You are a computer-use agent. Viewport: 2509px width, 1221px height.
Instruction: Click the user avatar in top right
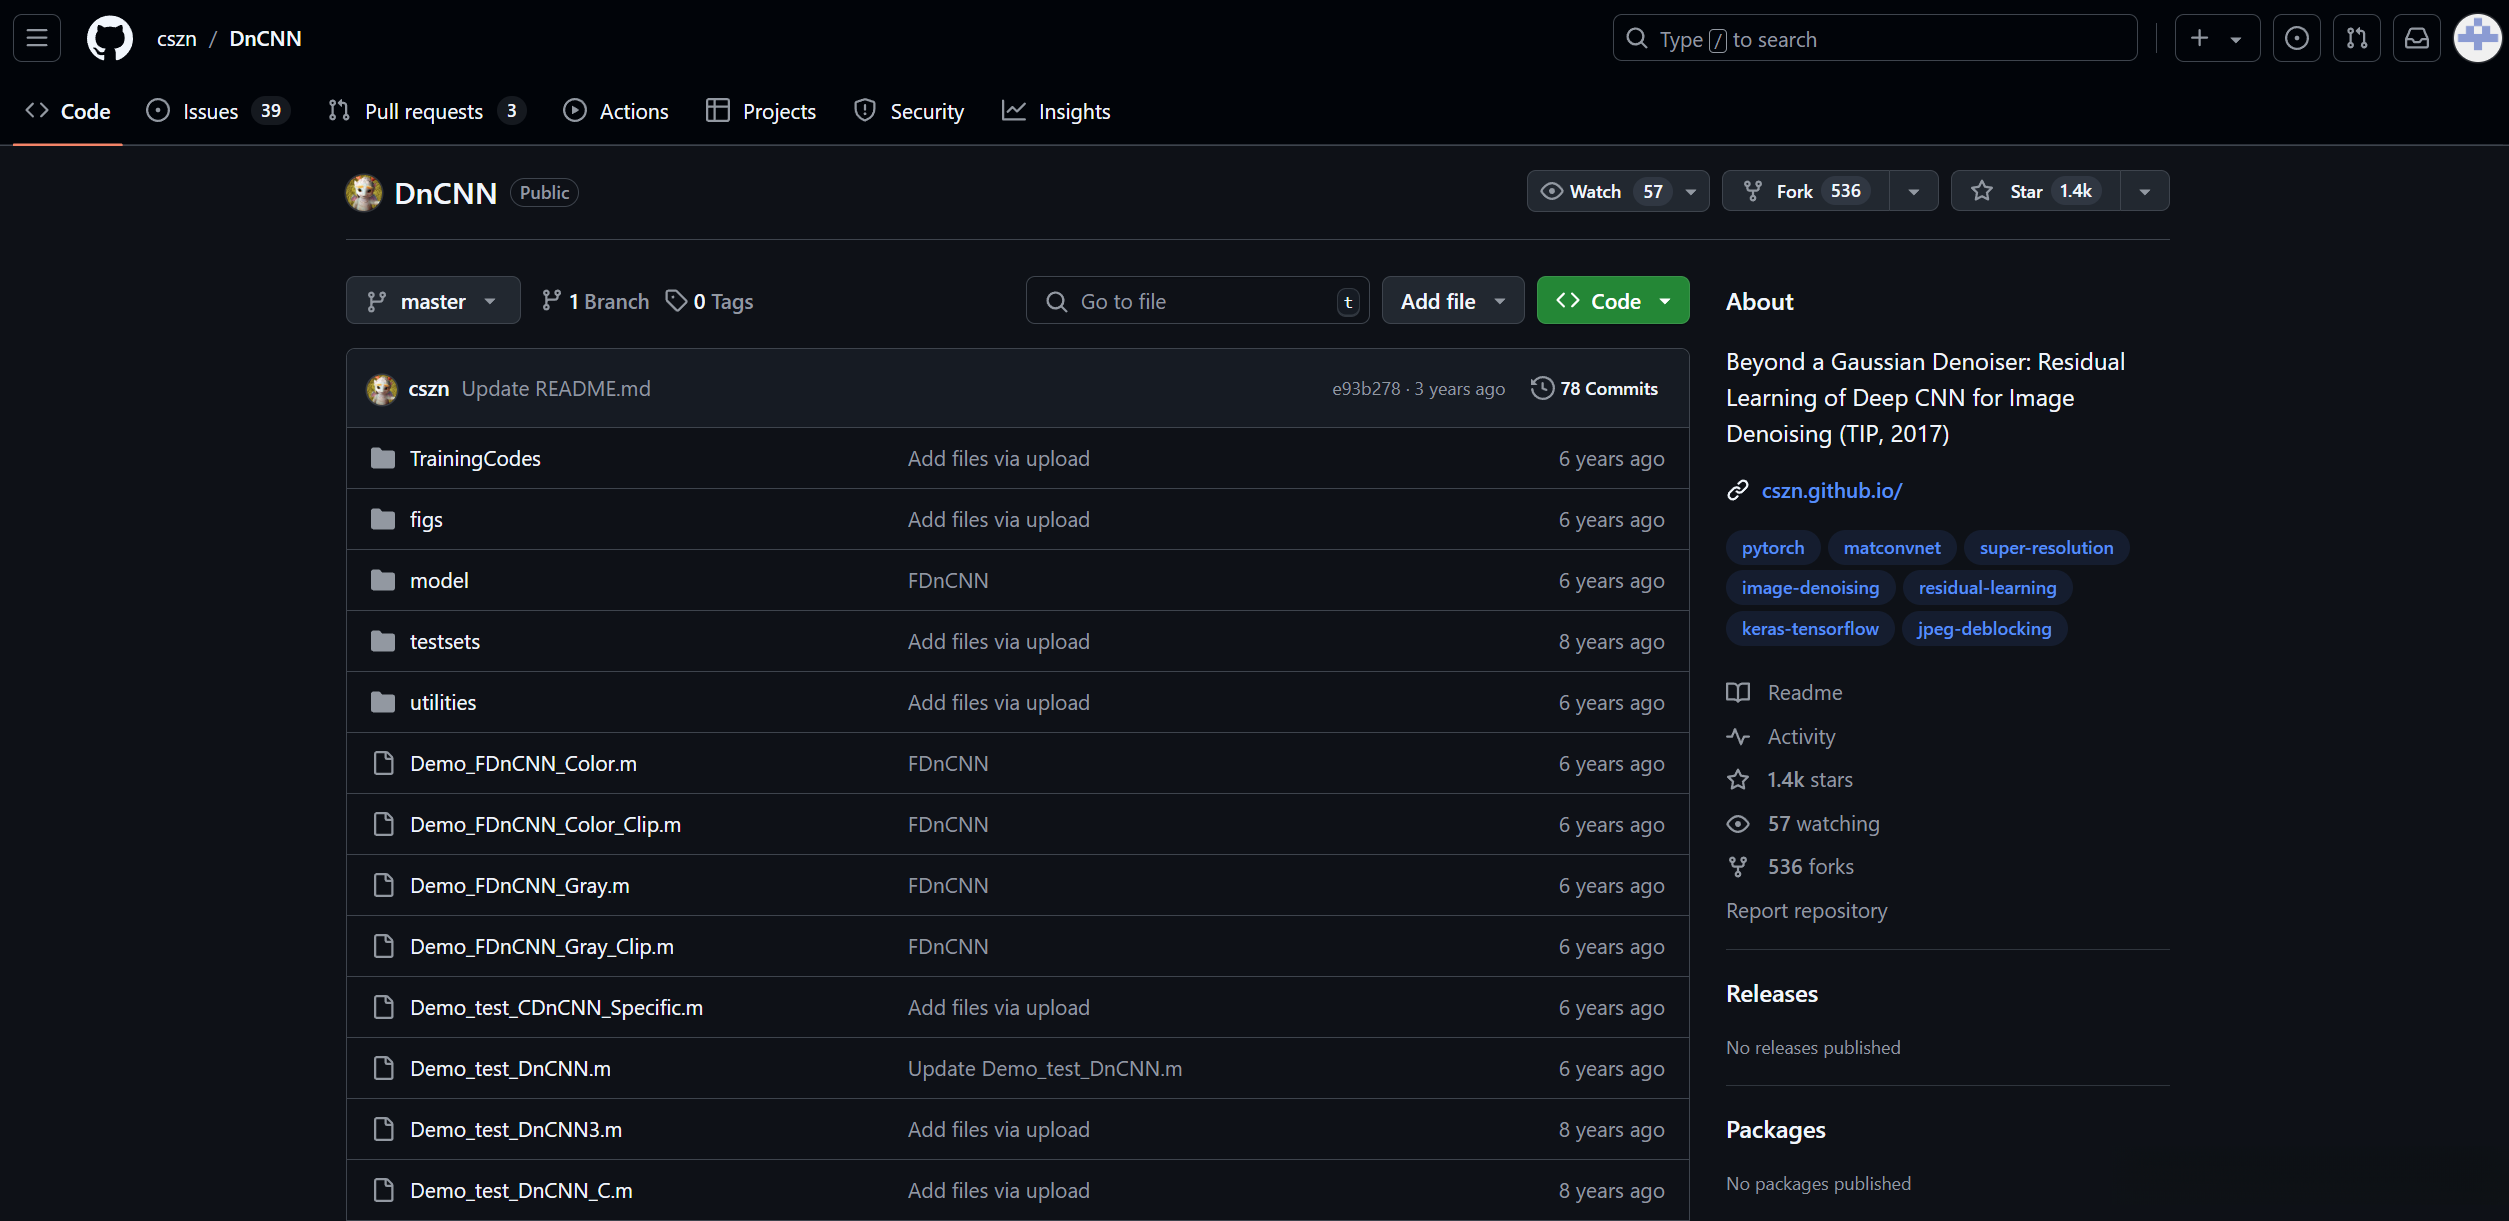pyautogui.click(x=2476, y=38)
